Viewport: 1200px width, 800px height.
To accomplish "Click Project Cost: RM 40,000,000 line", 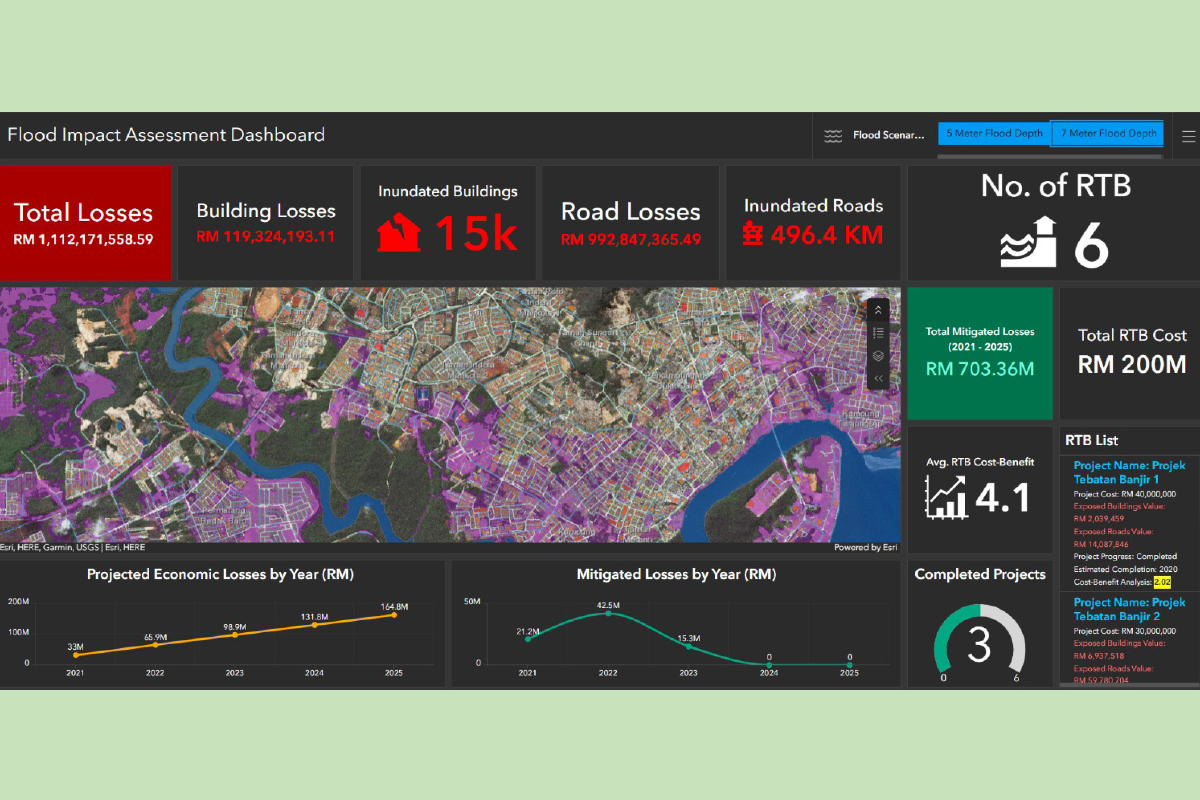I will pyautogui.click(x=1125, y=494).
